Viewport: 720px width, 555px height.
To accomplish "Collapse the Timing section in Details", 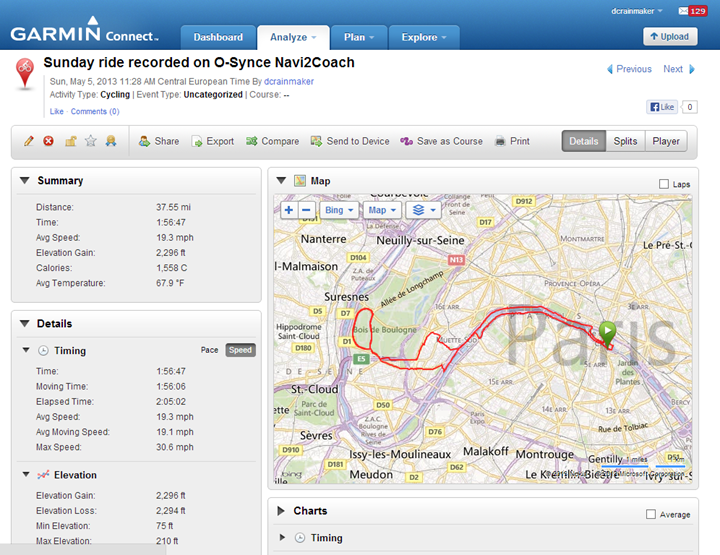I will (x=26, y=350).
